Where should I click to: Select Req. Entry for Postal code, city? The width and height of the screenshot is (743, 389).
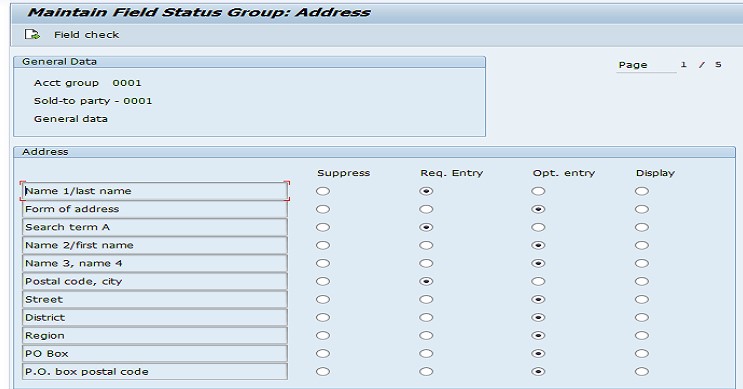tap(426, 281)
